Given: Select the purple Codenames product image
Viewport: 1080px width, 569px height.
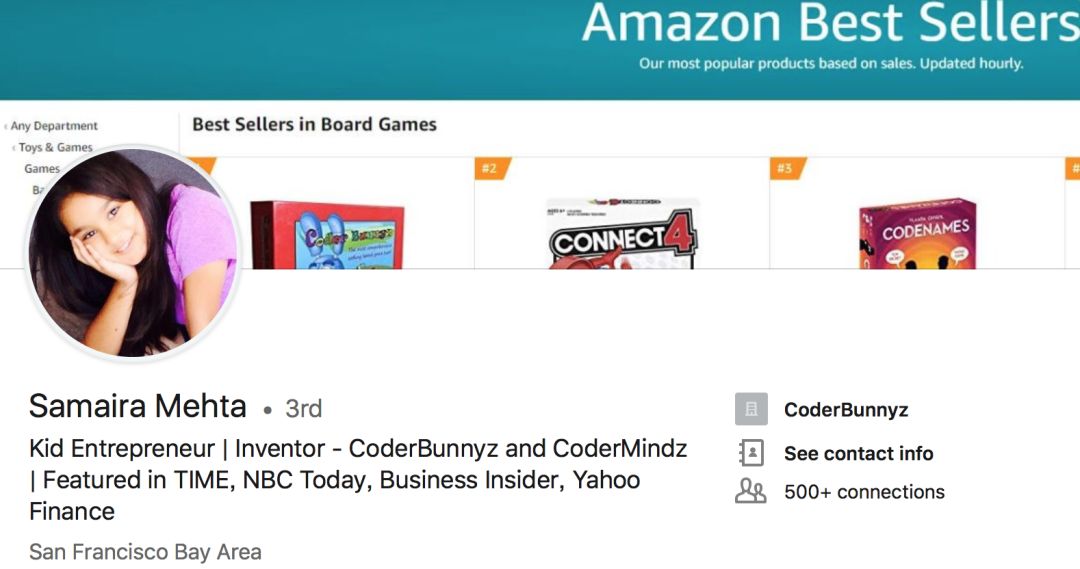Looking at the screenshot, I should tap(917, 235).
